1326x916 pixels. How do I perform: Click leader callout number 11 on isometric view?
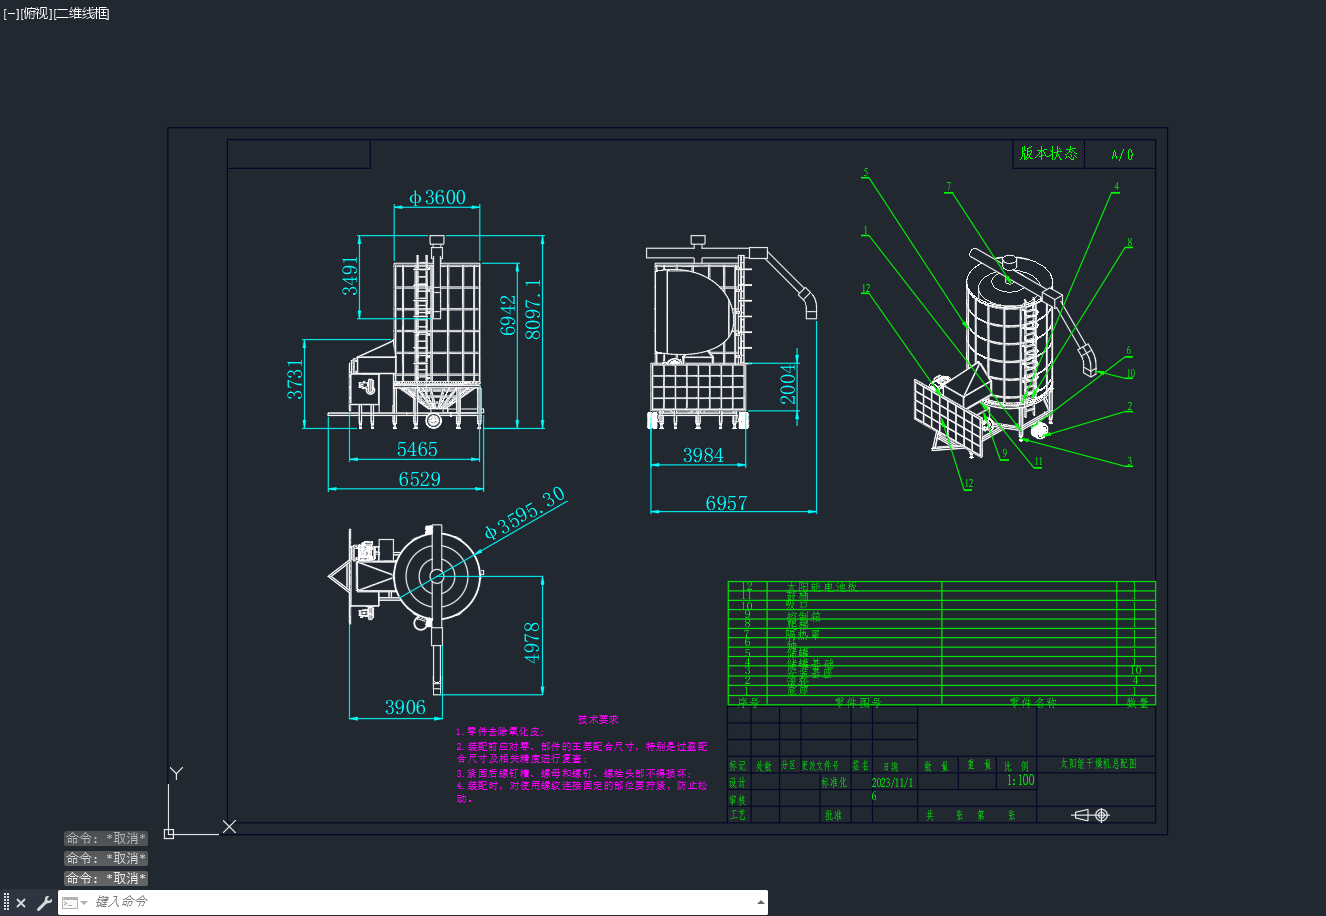click(1038, 462)
